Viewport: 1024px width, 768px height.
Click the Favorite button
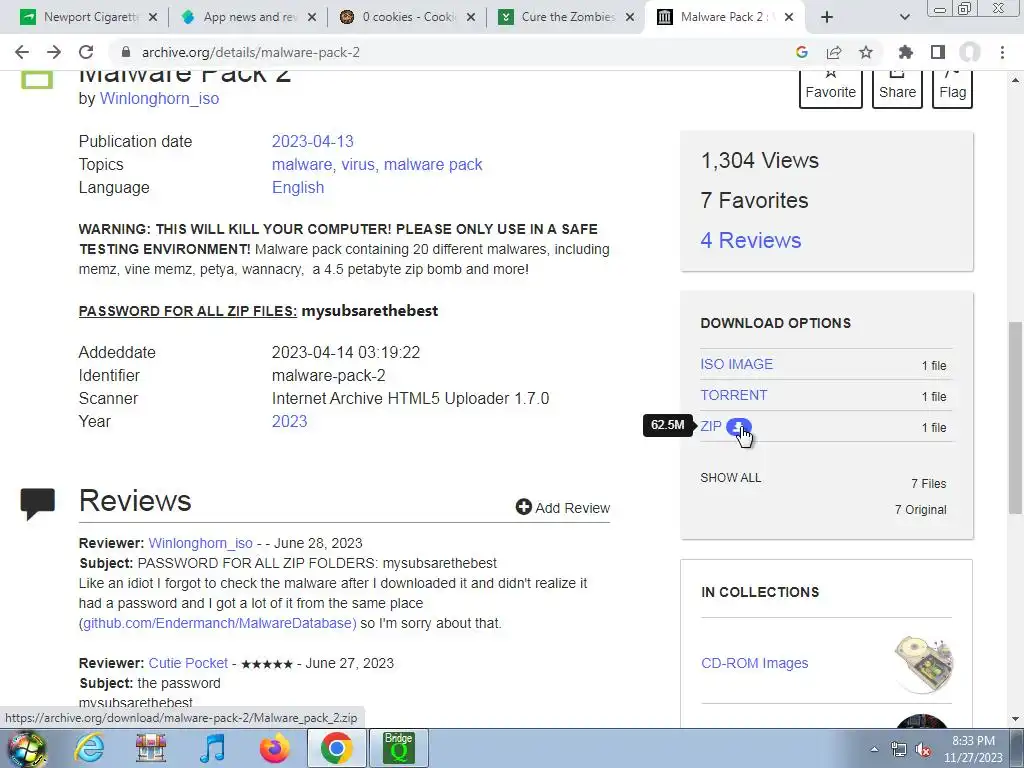click(831, 89)
